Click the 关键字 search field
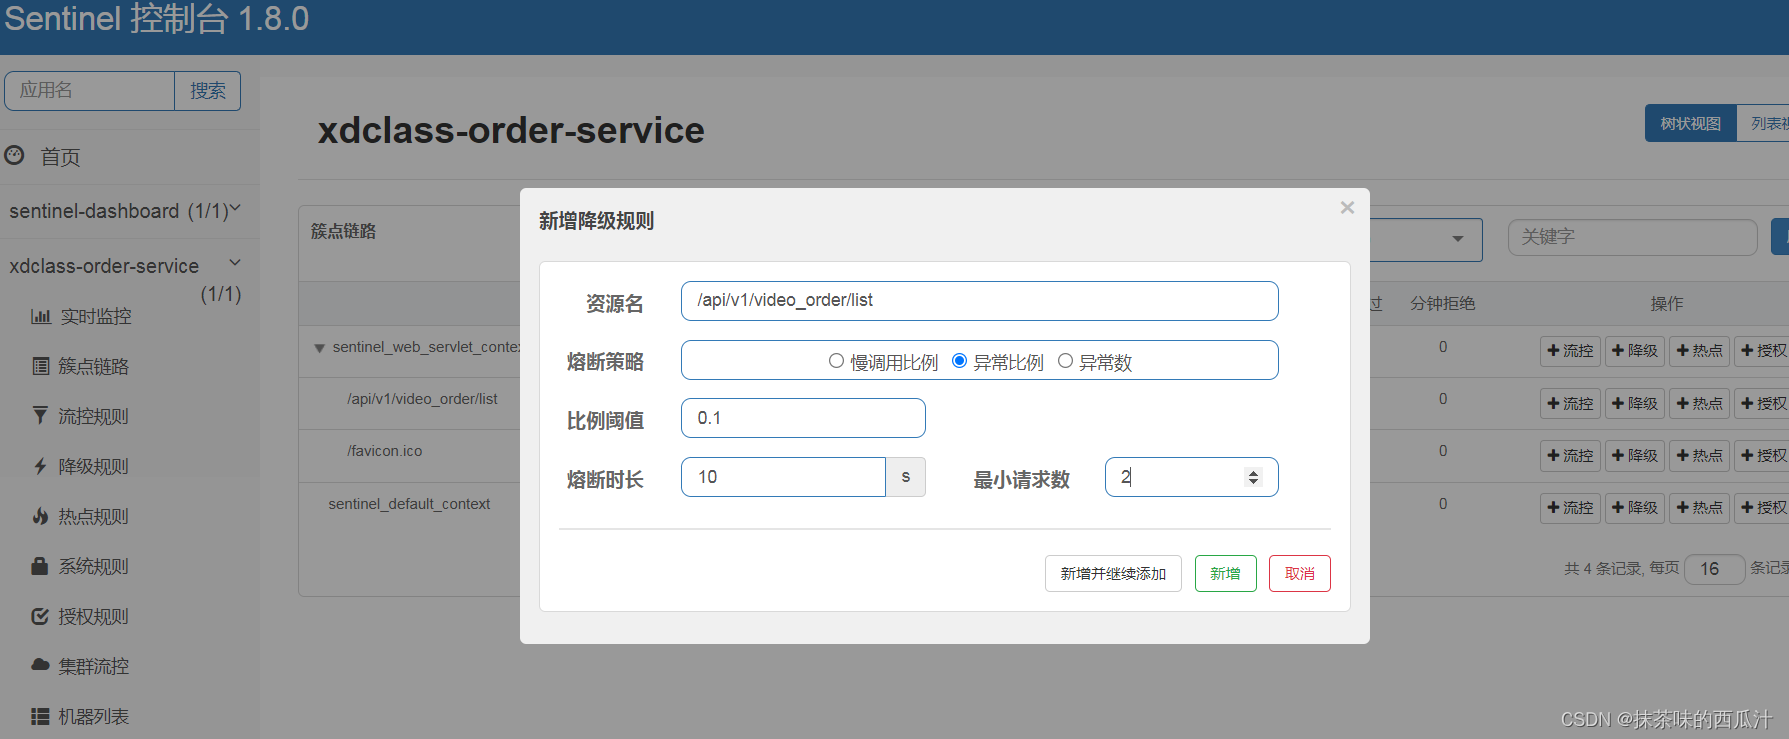 [1632, 237]
